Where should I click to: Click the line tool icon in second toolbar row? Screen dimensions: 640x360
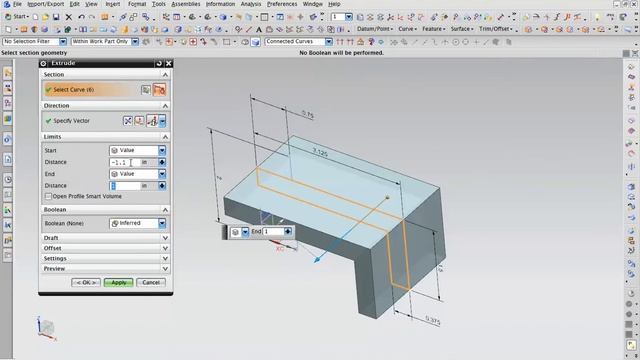tap(249, 30)
